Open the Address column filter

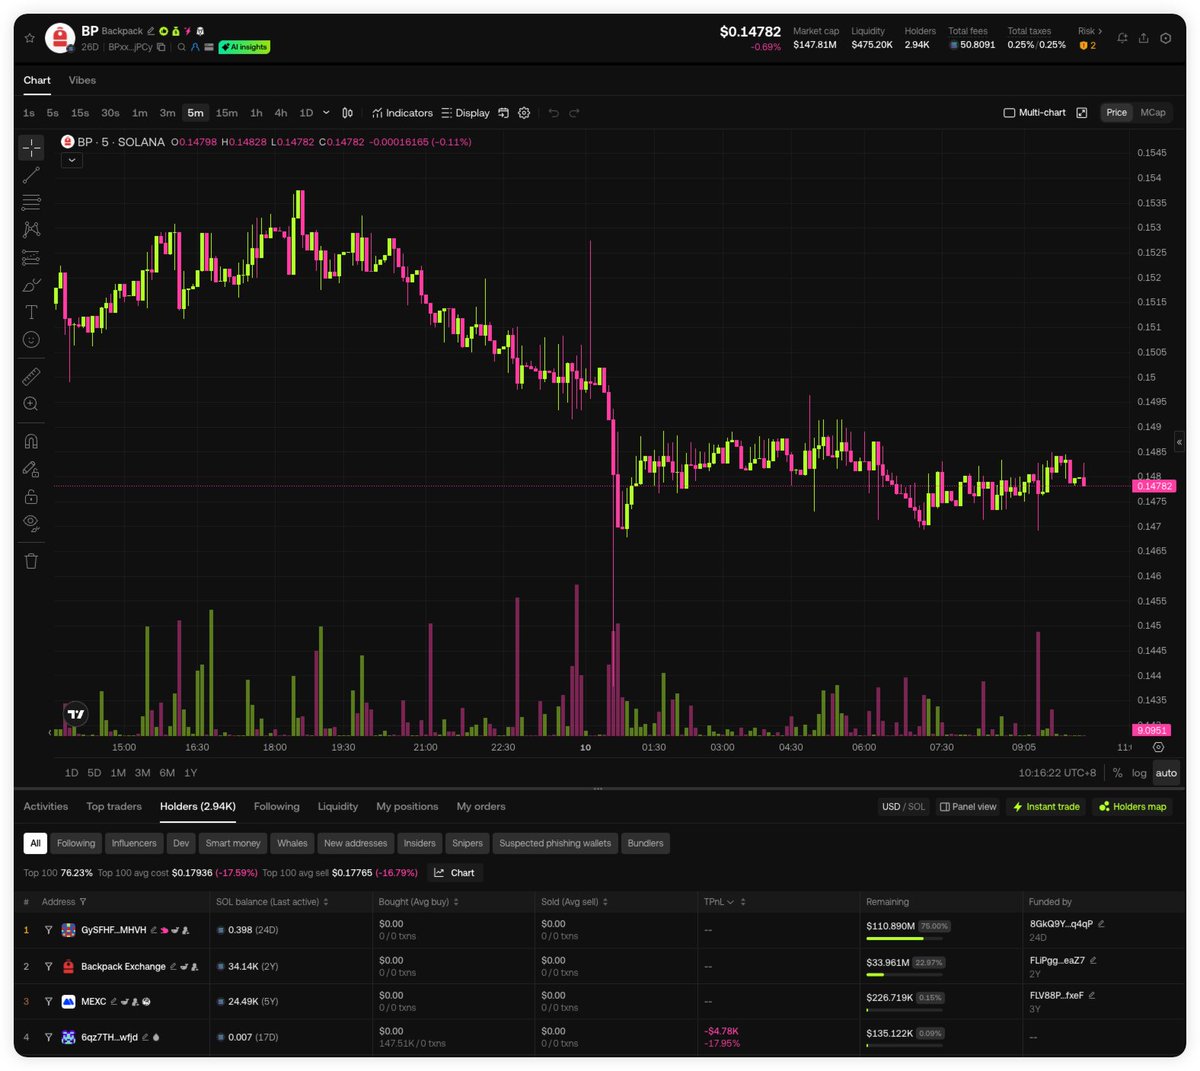point(83,902)
